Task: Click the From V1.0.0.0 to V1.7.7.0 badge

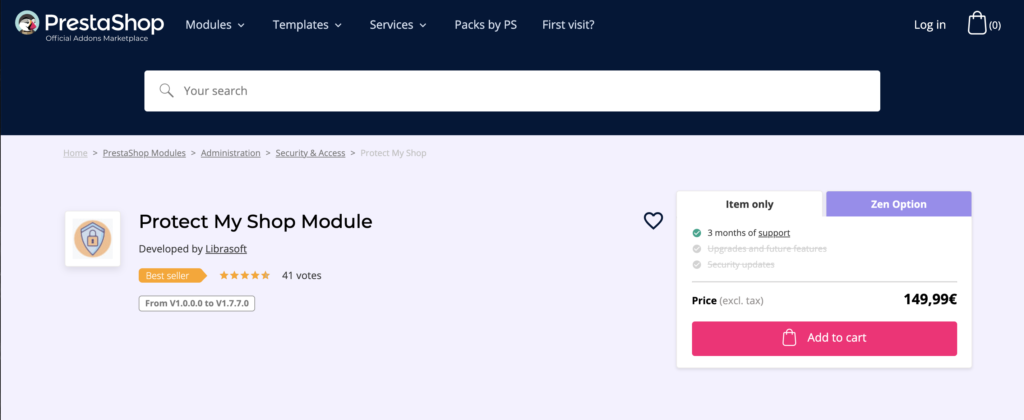Action: pyautogui.click(x=197, y=303)
